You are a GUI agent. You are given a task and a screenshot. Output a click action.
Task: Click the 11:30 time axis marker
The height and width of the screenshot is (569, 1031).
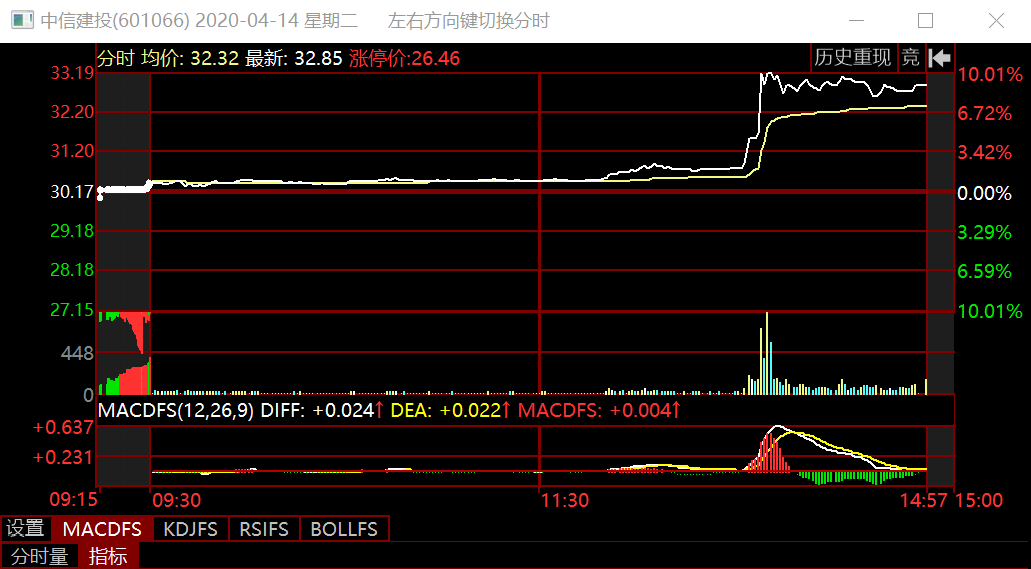(564, 500)
